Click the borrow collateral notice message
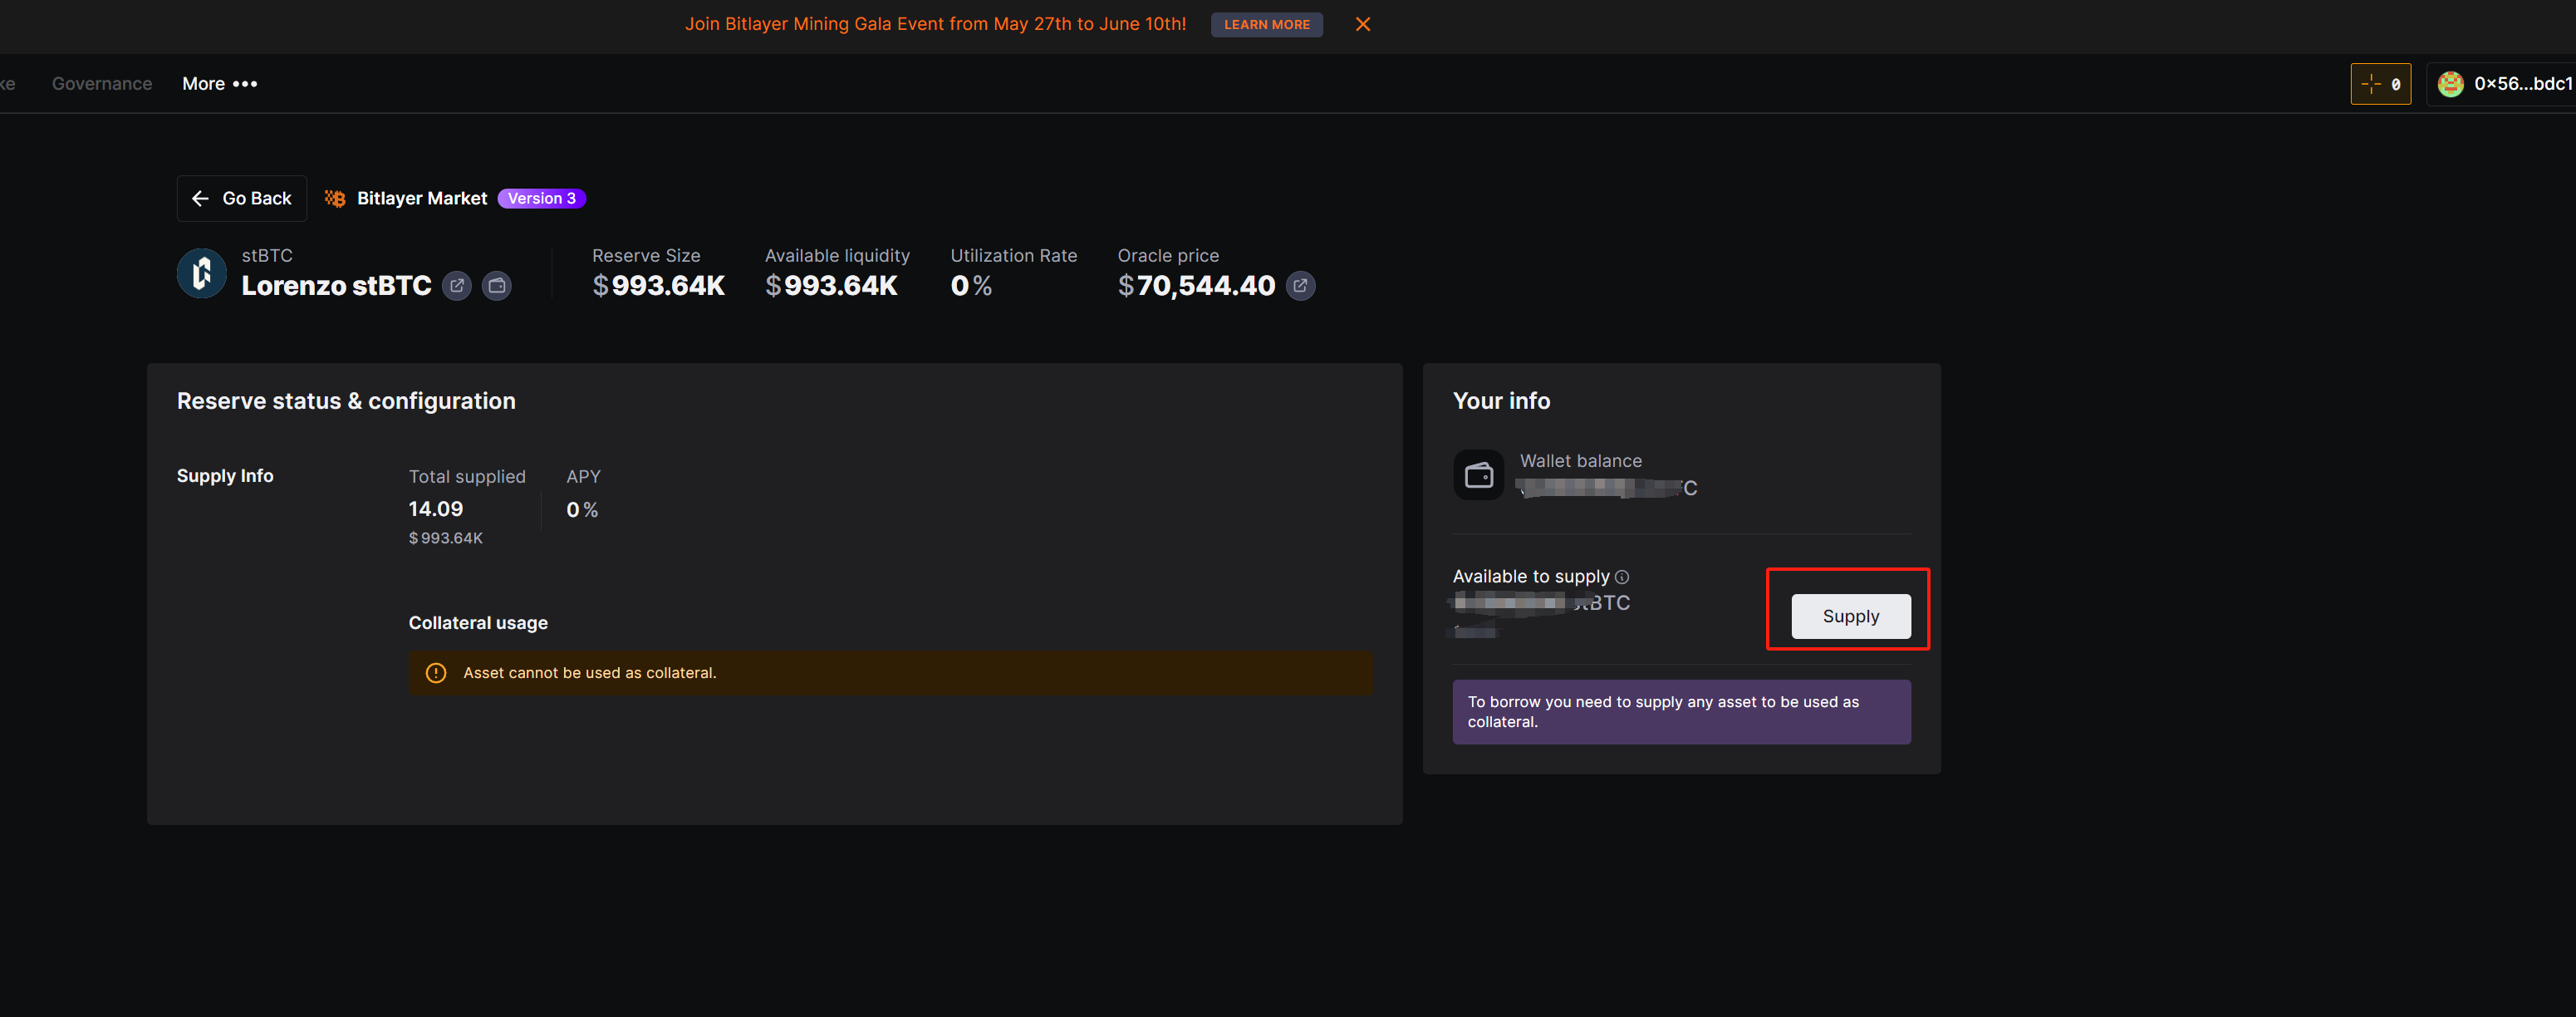Screen dimensions: 2576x1017 tap(1681, 712)
